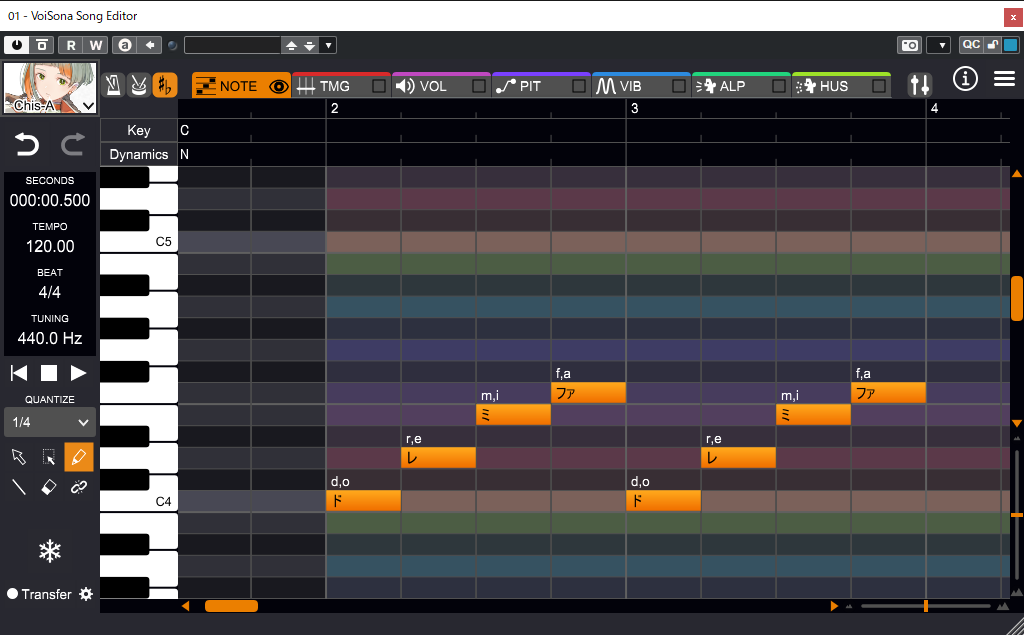
Task: Toggle the NOTE eye visibility icon
Action: (279, 86)
